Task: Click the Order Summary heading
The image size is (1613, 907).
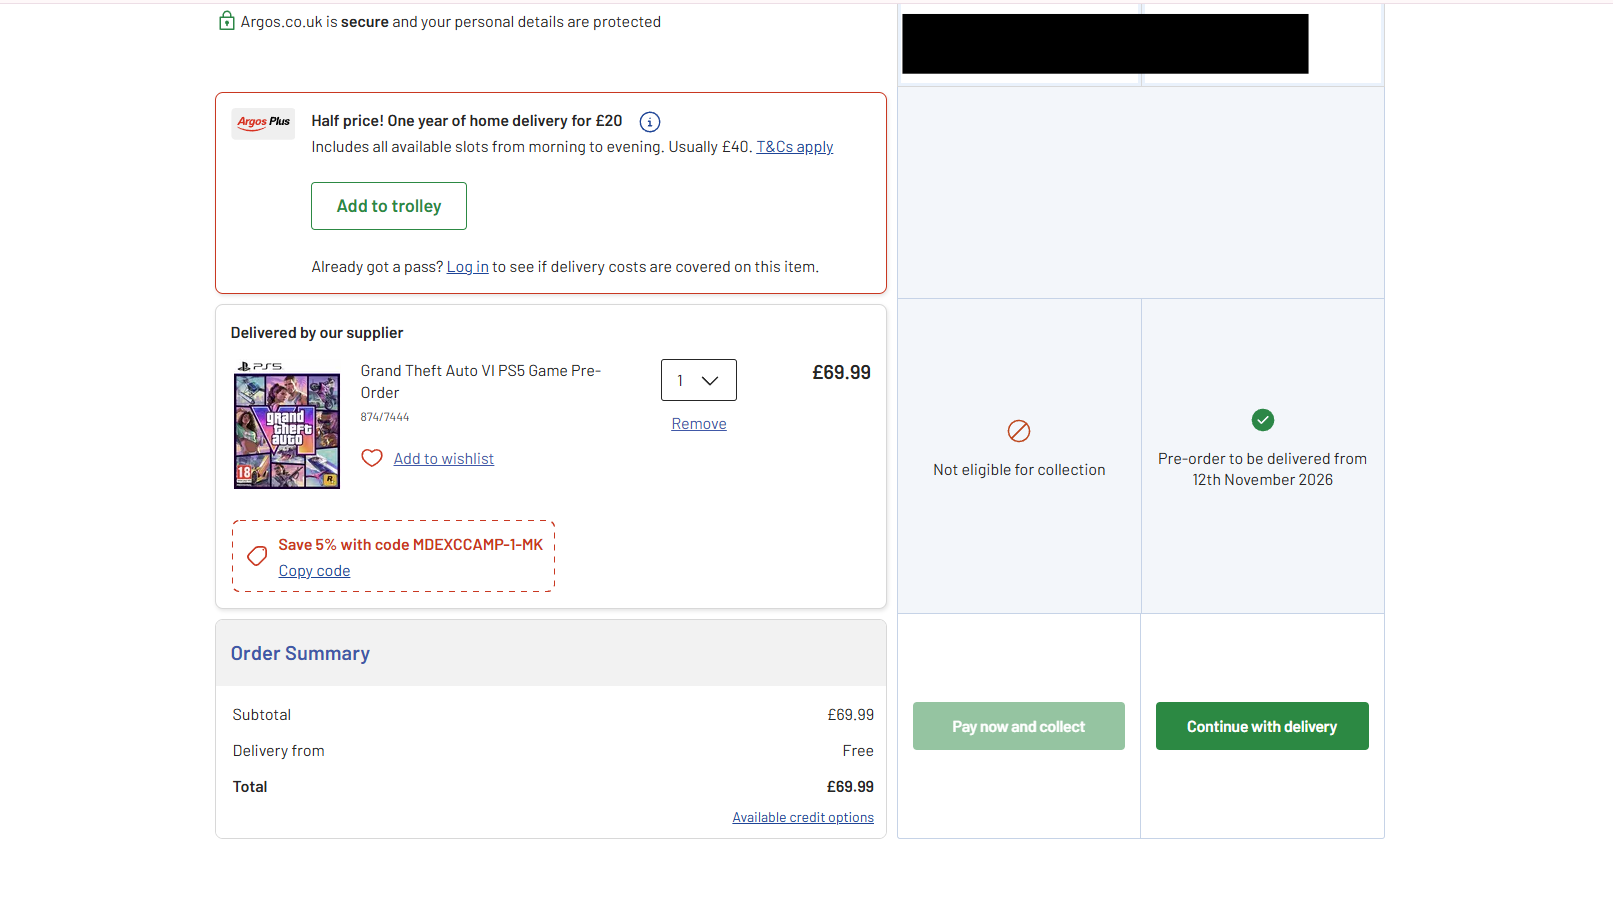Action: tap(300, 653)
